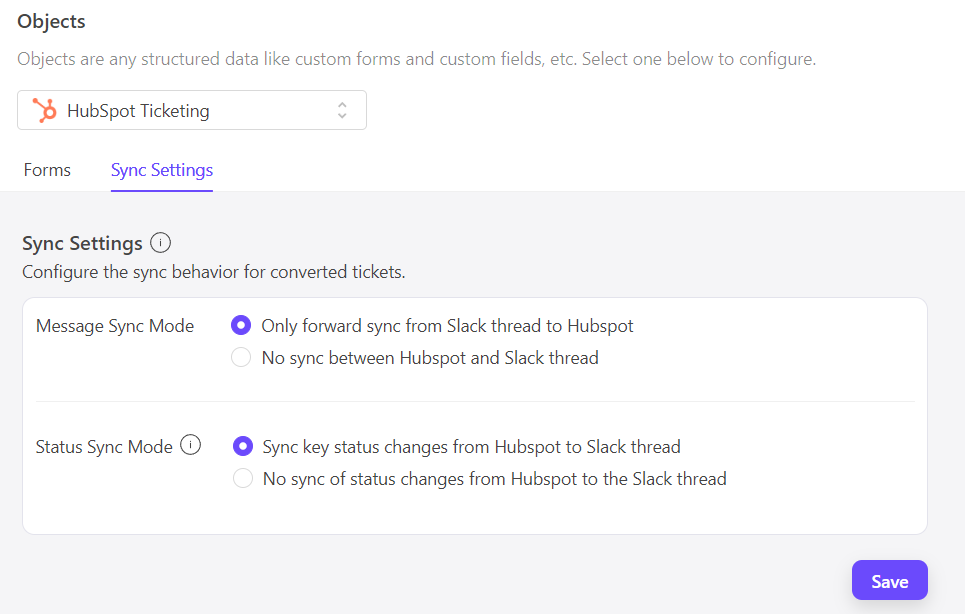
Task: Click the HubSpot sprocket logo icon
Action: coord(44,110)
